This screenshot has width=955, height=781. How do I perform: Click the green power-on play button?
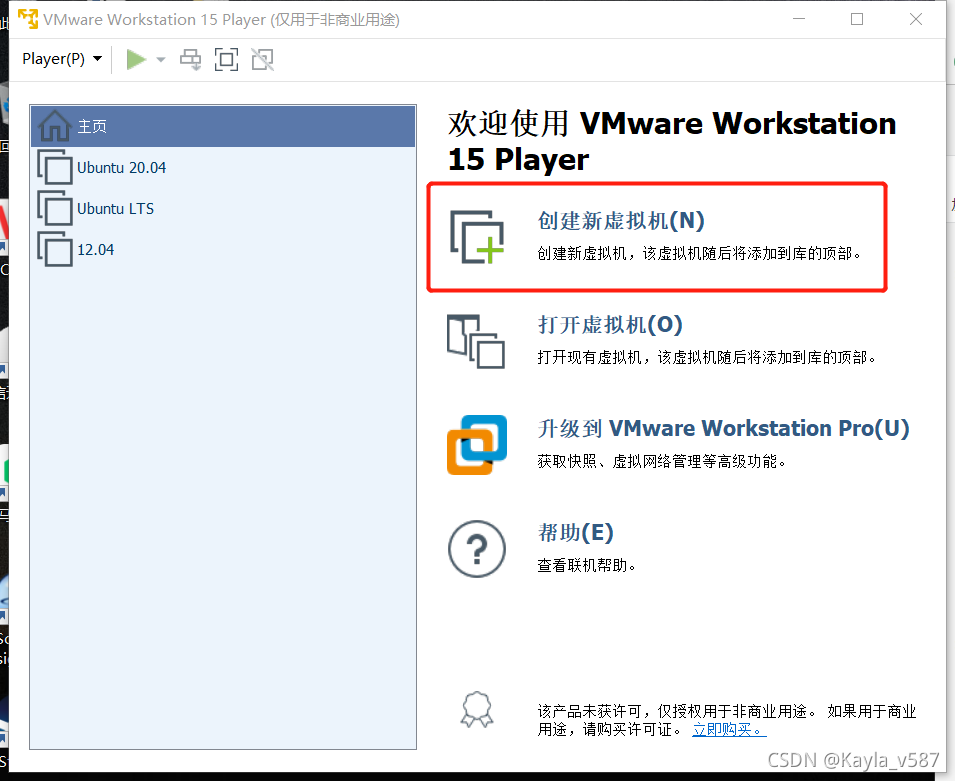point(136,60)
